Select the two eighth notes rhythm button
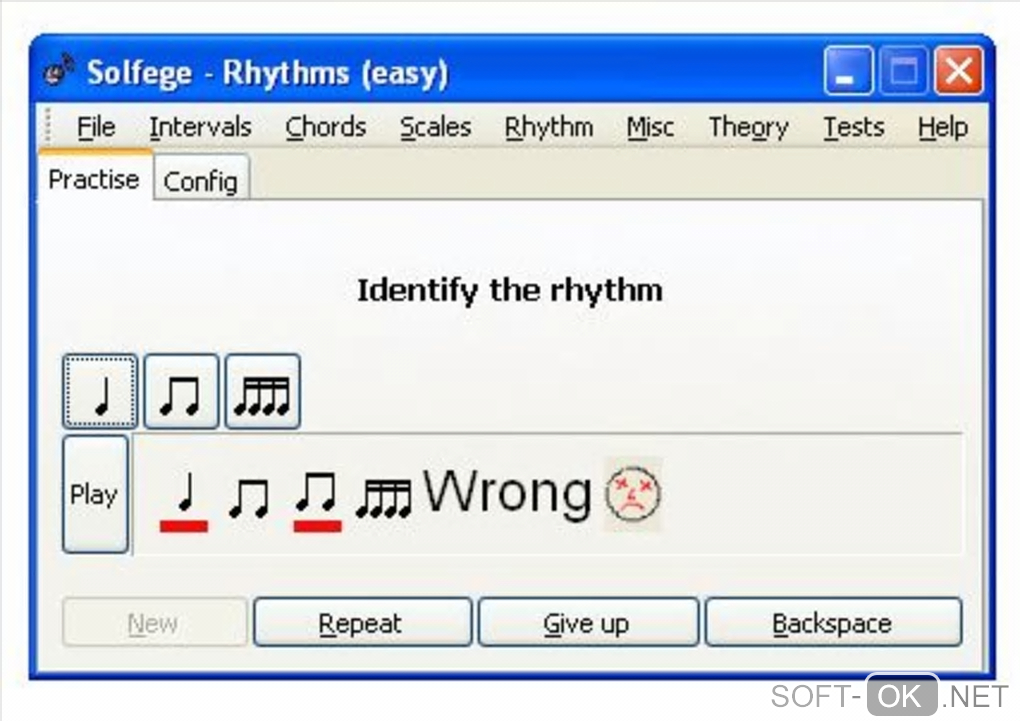This screenshot has height=721, width=1020. coord(181,392)
